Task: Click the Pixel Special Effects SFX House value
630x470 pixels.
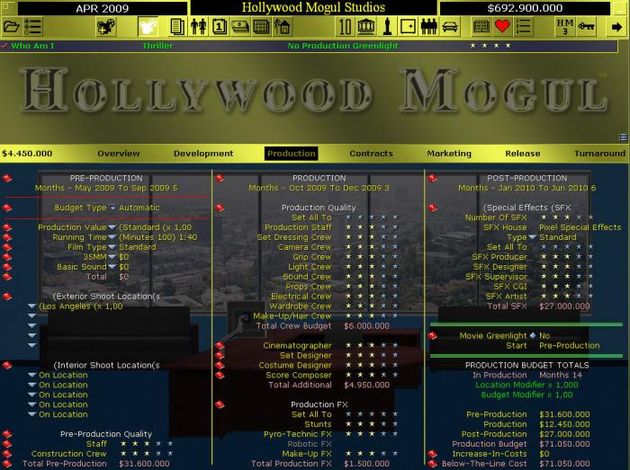Action: [580, 227]
